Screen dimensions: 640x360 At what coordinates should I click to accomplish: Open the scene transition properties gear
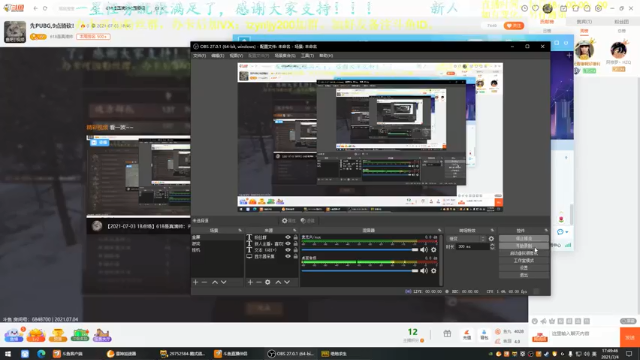tap(491, 239)
